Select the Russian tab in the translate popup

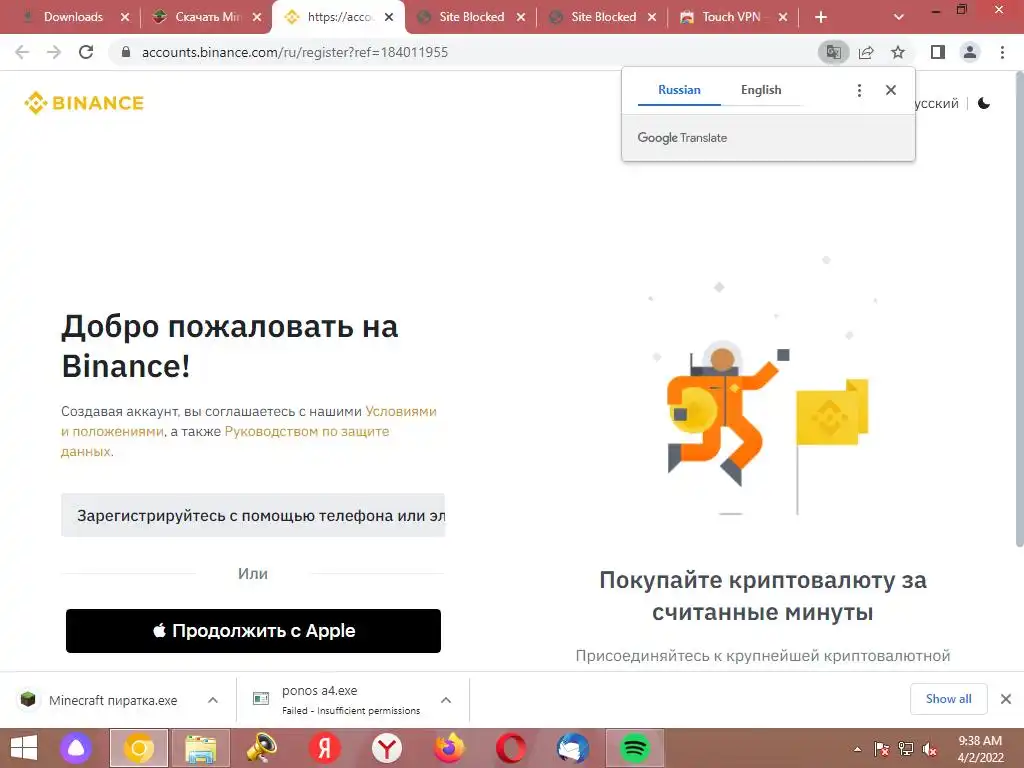tap(679, 90)
